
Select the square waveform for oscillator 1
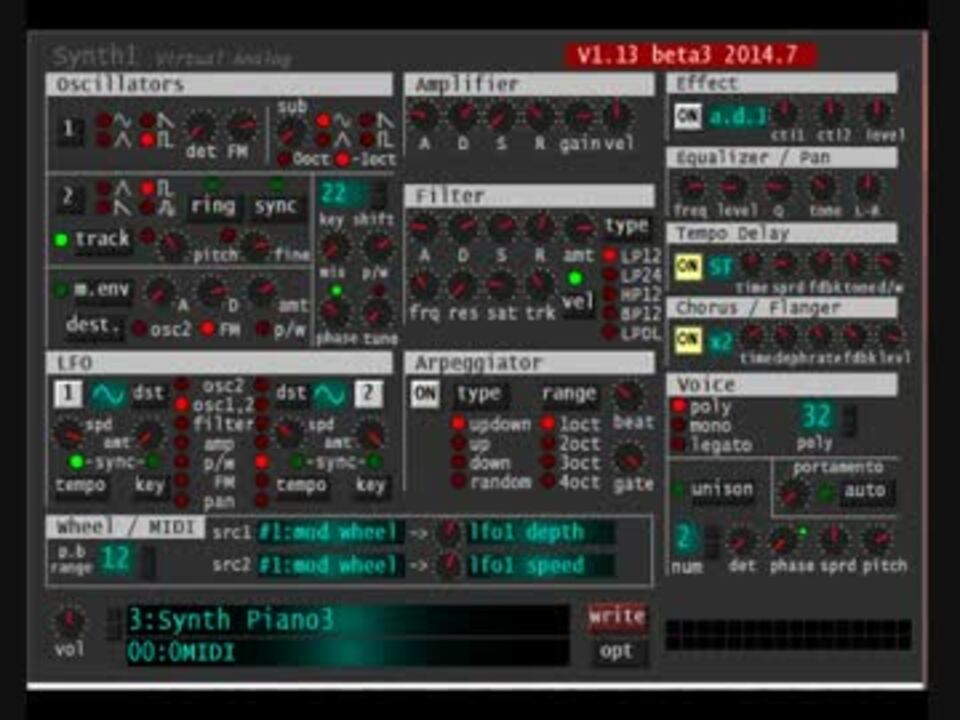(148, 140)
